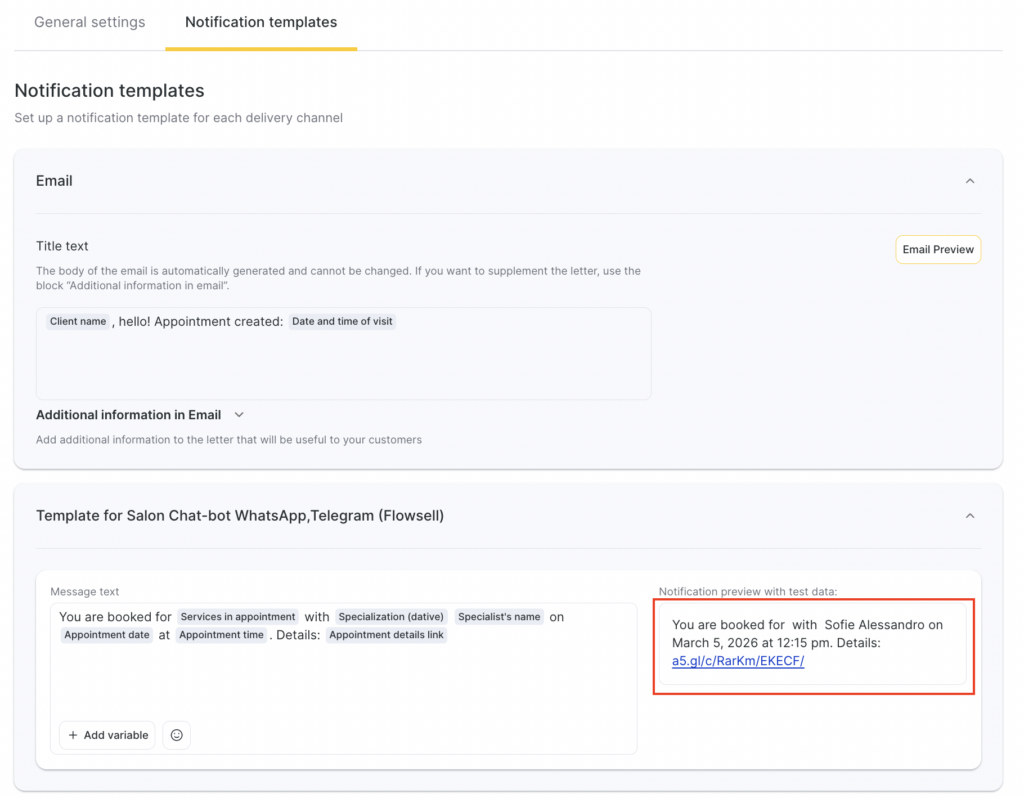The width and height of the screenshot is (1024, 798).
Task: Open the a5.gl appointment details link
Action: (x=738, y=661)
